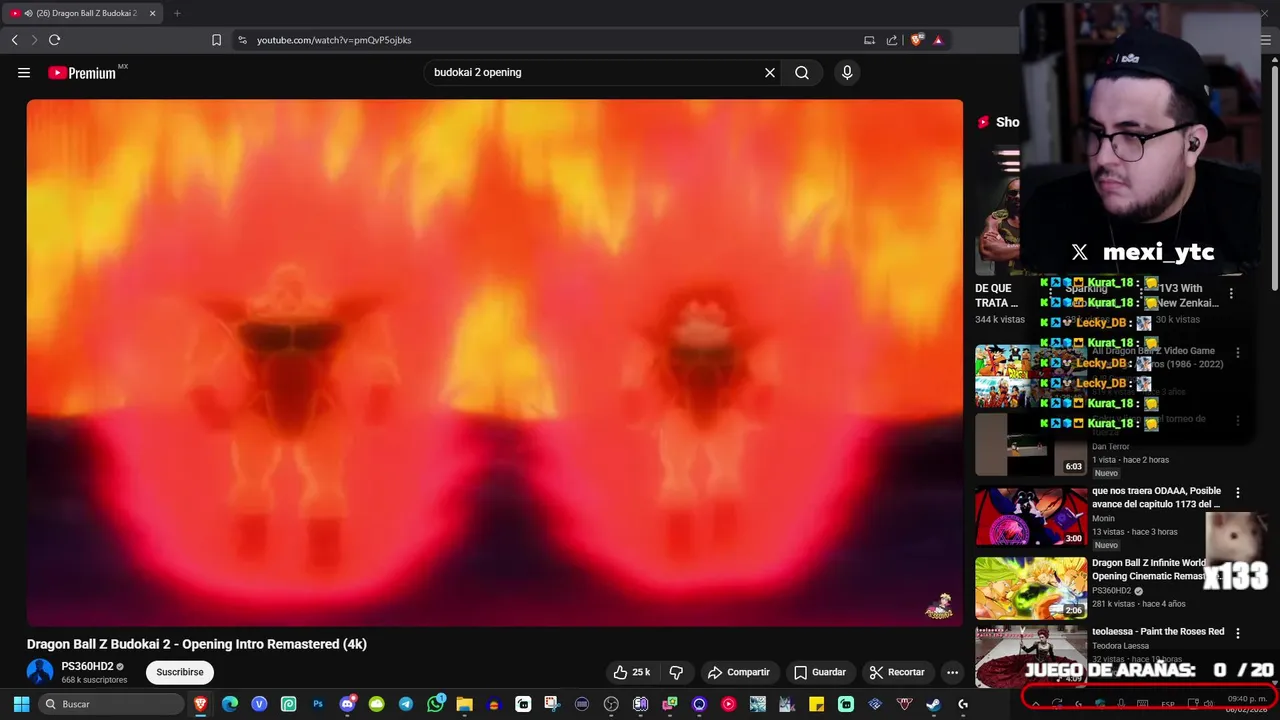Open options for Paint the Roses Red video
The image size is (1280, 720).
point(1238,633)
